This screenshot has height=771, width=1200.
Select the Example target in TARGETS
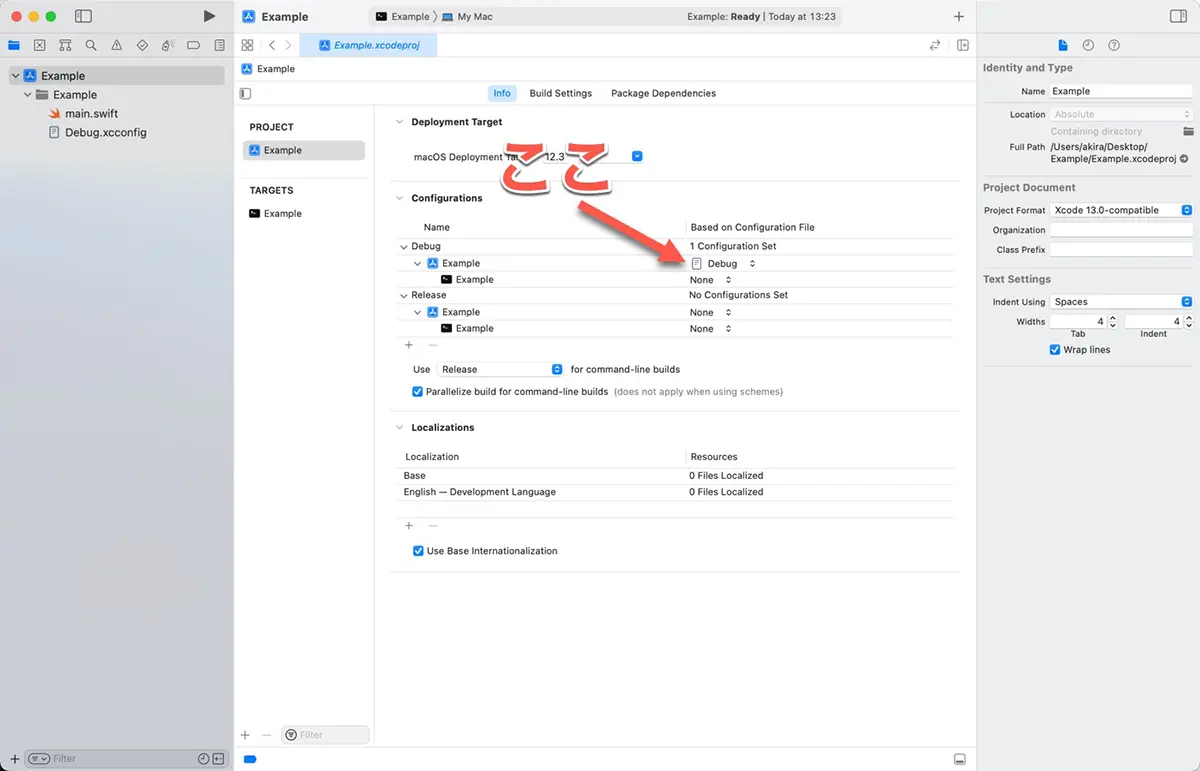(282, 213)
